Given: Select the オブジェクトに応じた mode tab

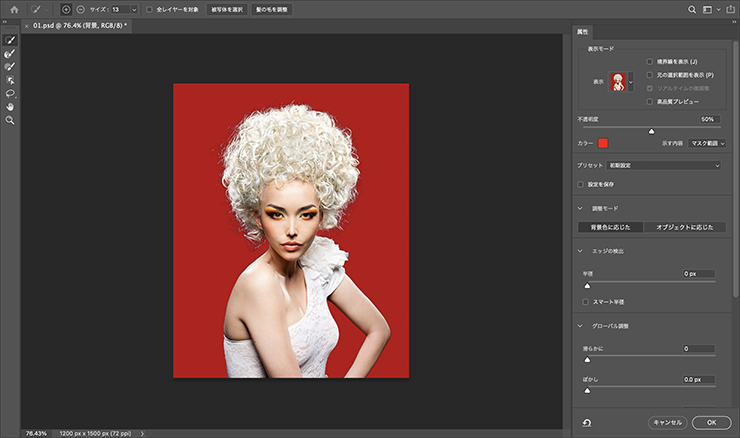Looking at the screenshot, I should [x=684, y=228].
